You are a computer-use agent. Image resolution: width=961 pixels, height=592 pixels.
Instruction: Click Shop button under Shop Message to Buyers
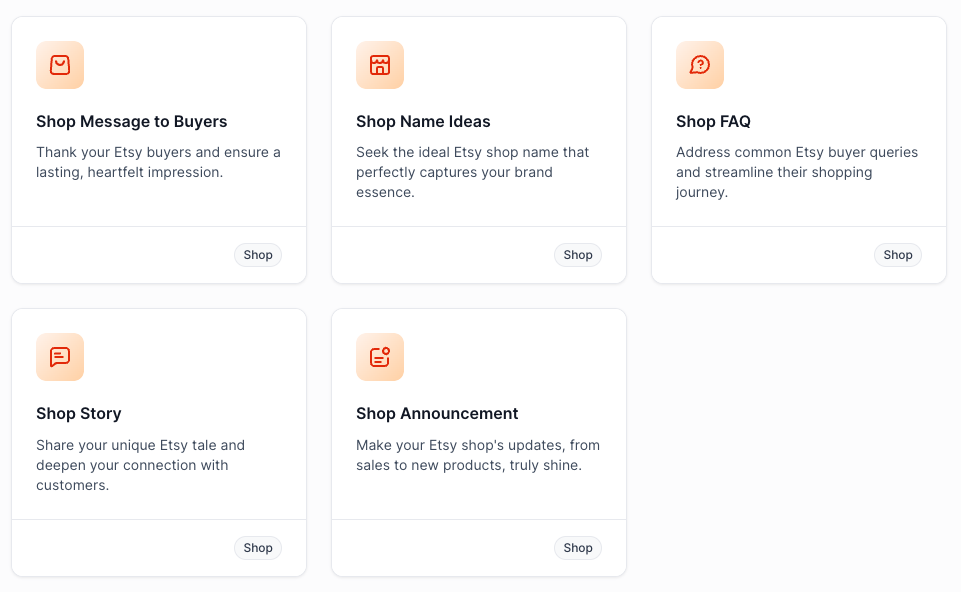(x=257, y=255)
